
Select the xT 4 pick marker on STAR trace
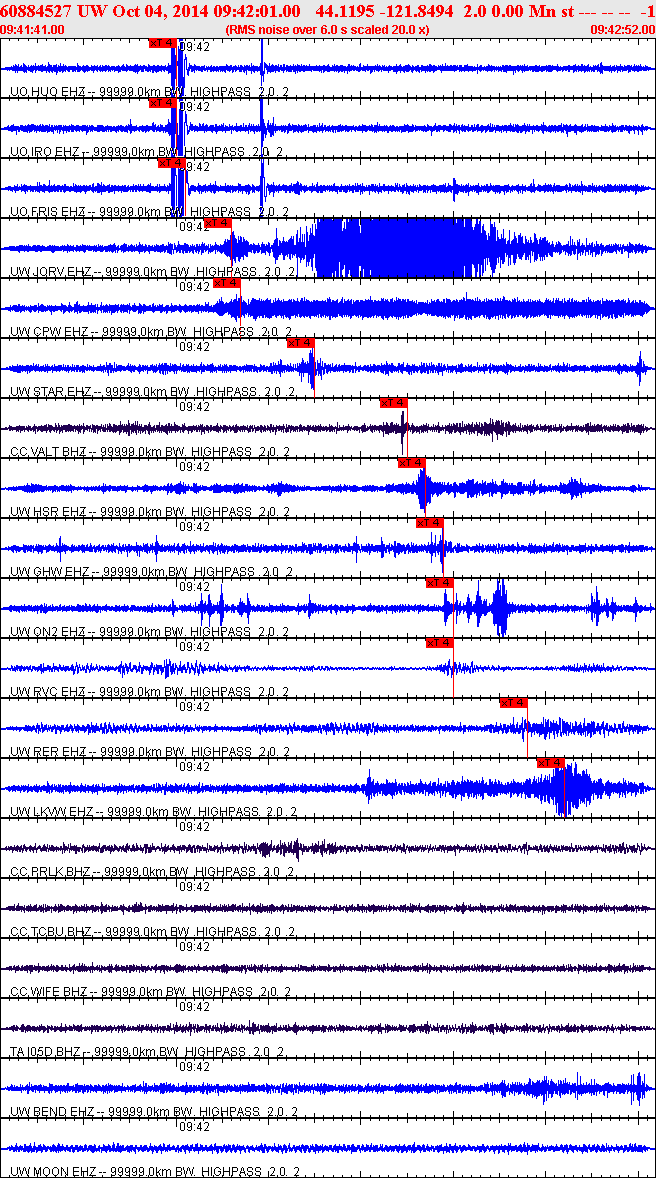point(301,343)
